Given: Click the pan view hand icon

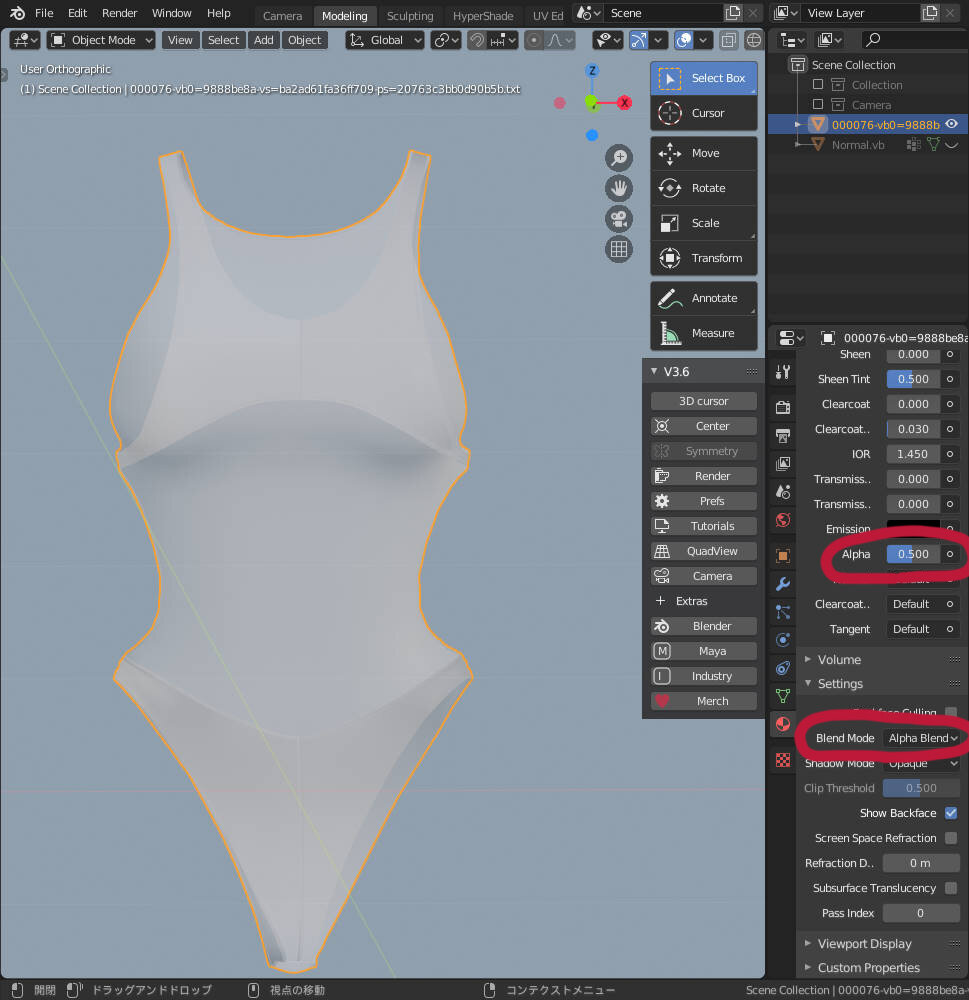Looking at the screenshot, I should pyautogui.click(x=619, y=188).
